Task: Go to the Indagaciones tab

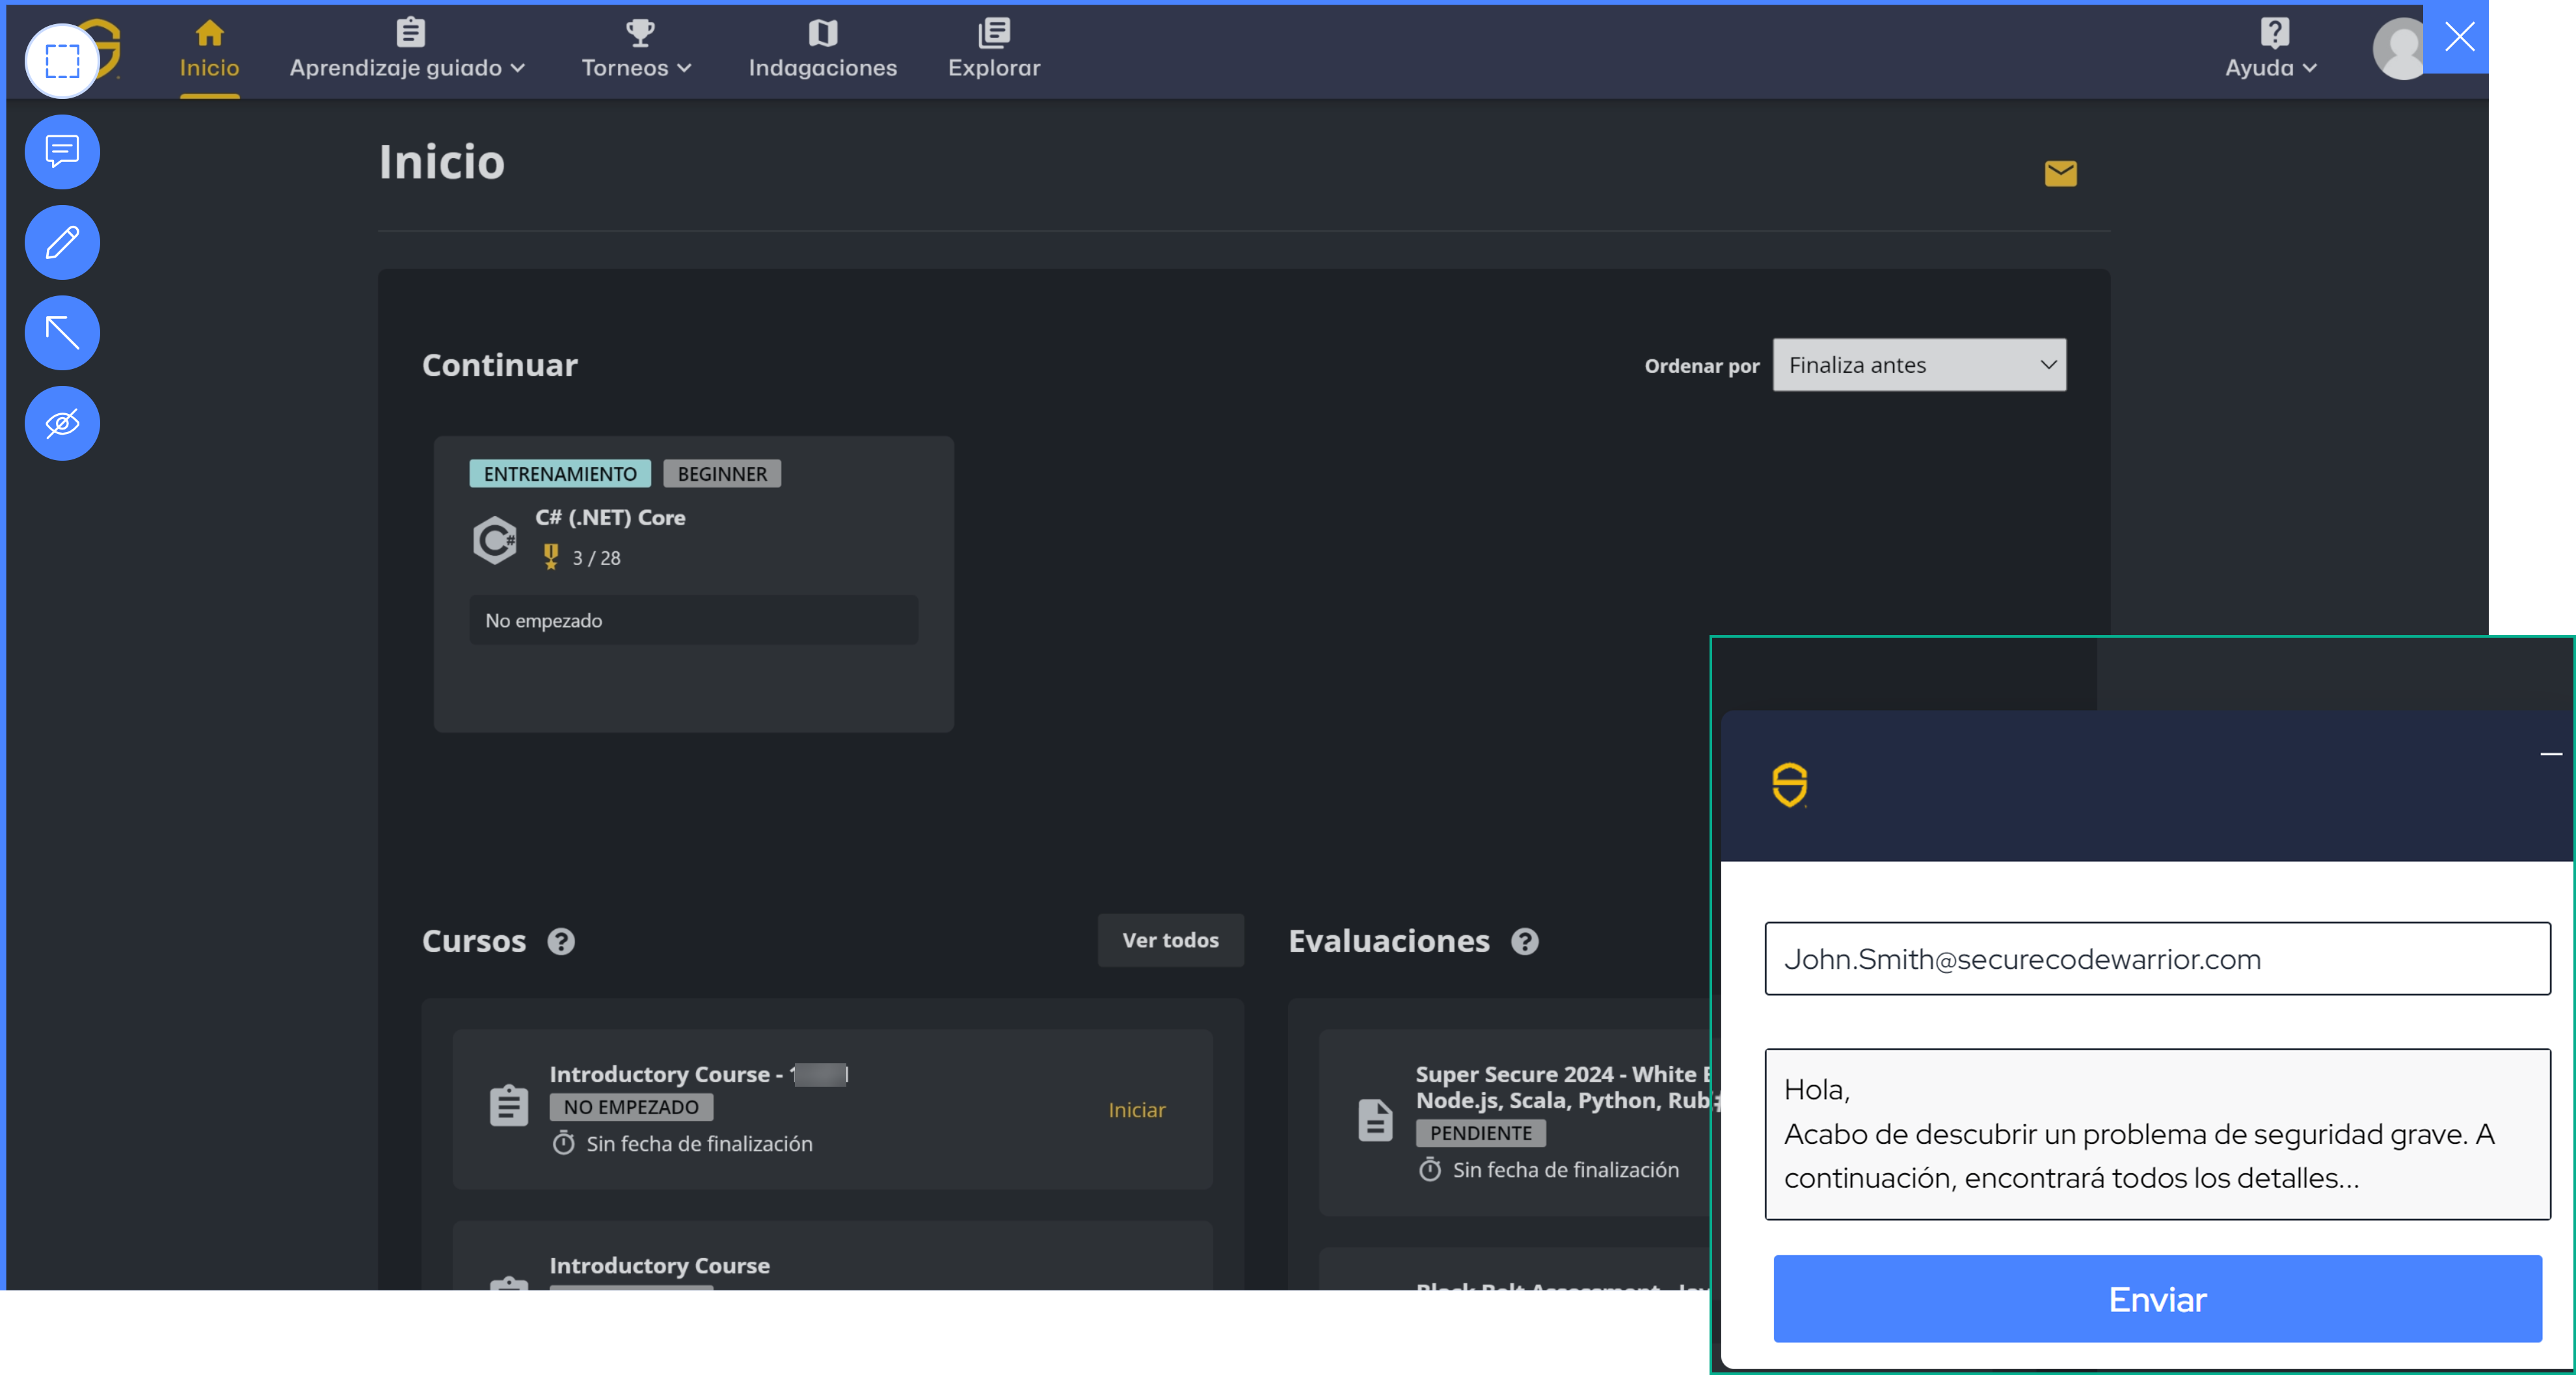Action: [822, 49]
